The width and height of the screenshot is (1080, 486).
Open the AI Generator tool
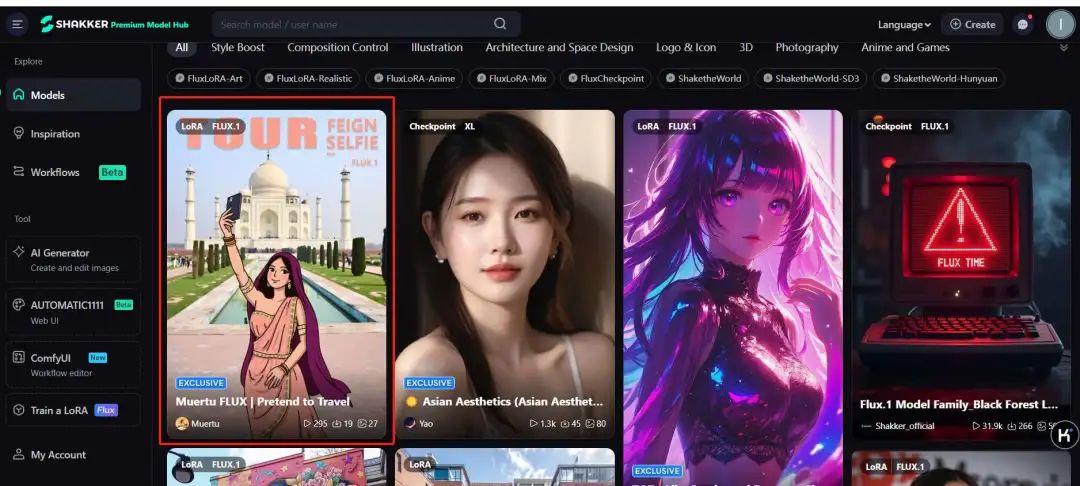(74, 260)
